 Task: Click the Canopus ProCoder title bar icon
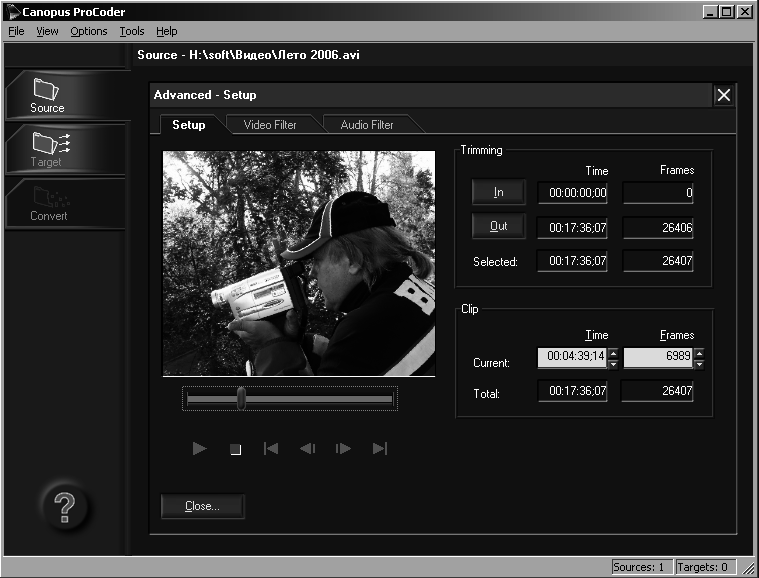coord(12,12)
